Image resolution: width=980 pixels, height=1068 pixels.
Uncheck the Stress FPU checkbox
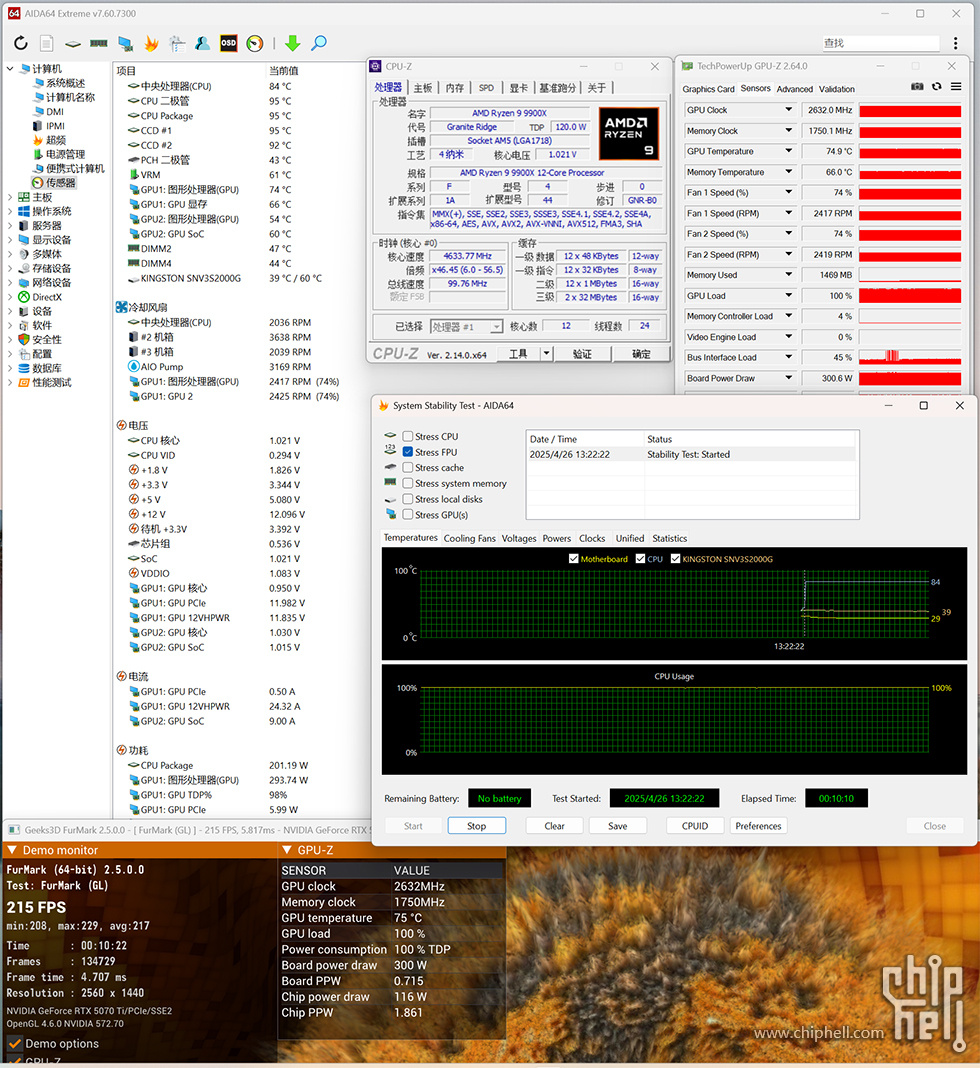[408, 452]
